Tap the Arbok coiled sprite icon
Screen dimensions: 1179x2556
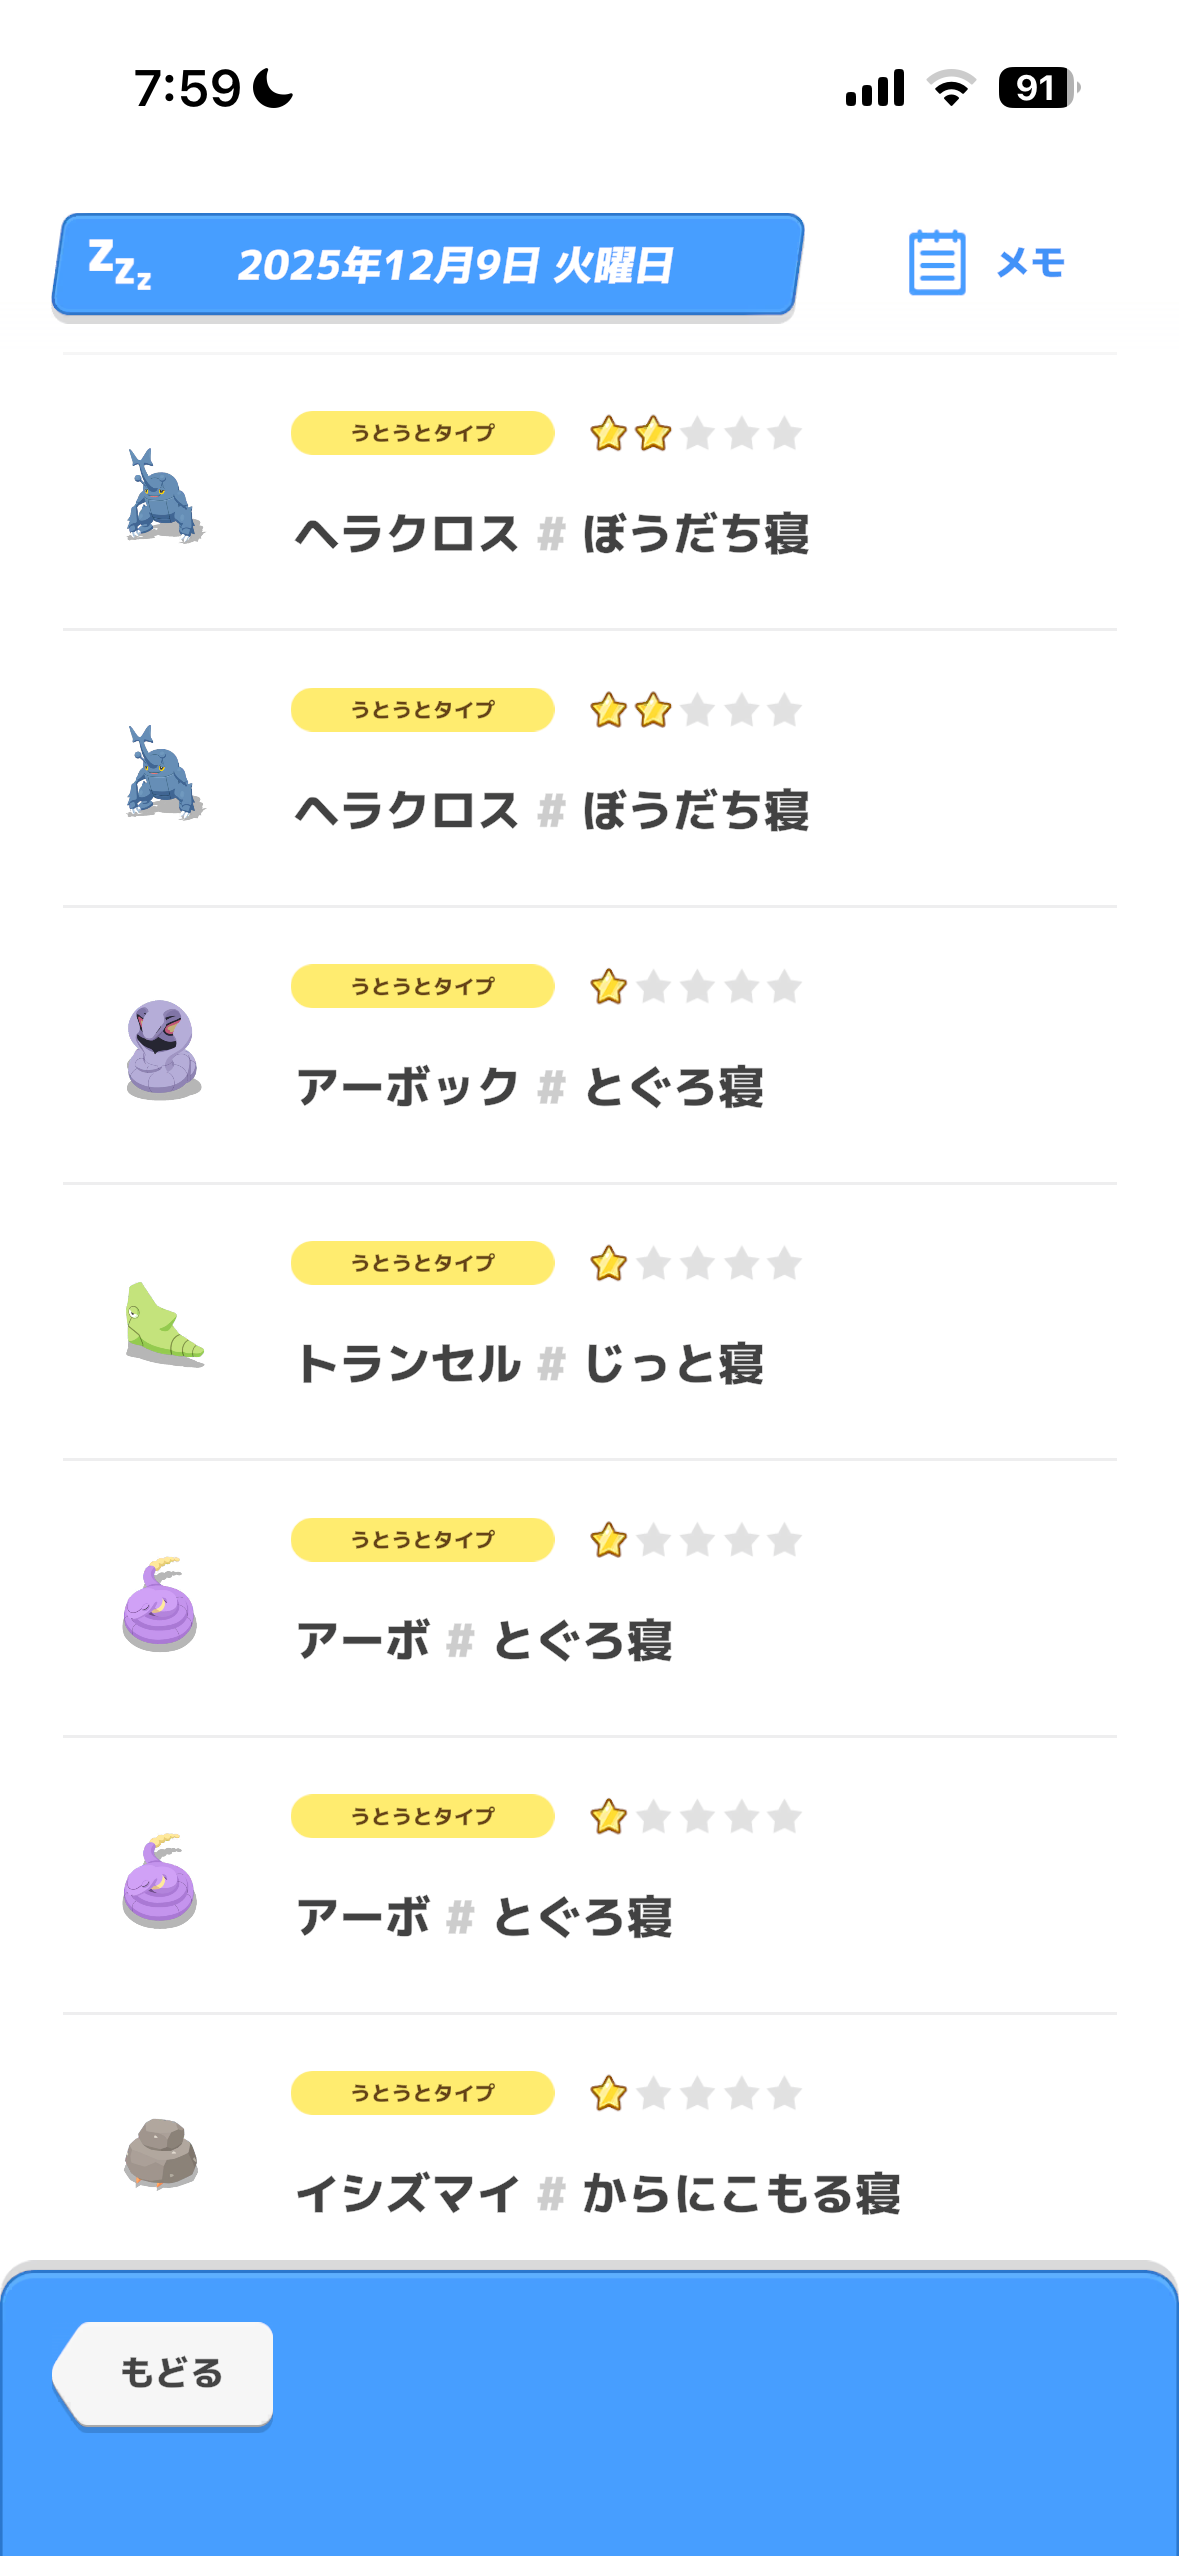click(163, 1049)
